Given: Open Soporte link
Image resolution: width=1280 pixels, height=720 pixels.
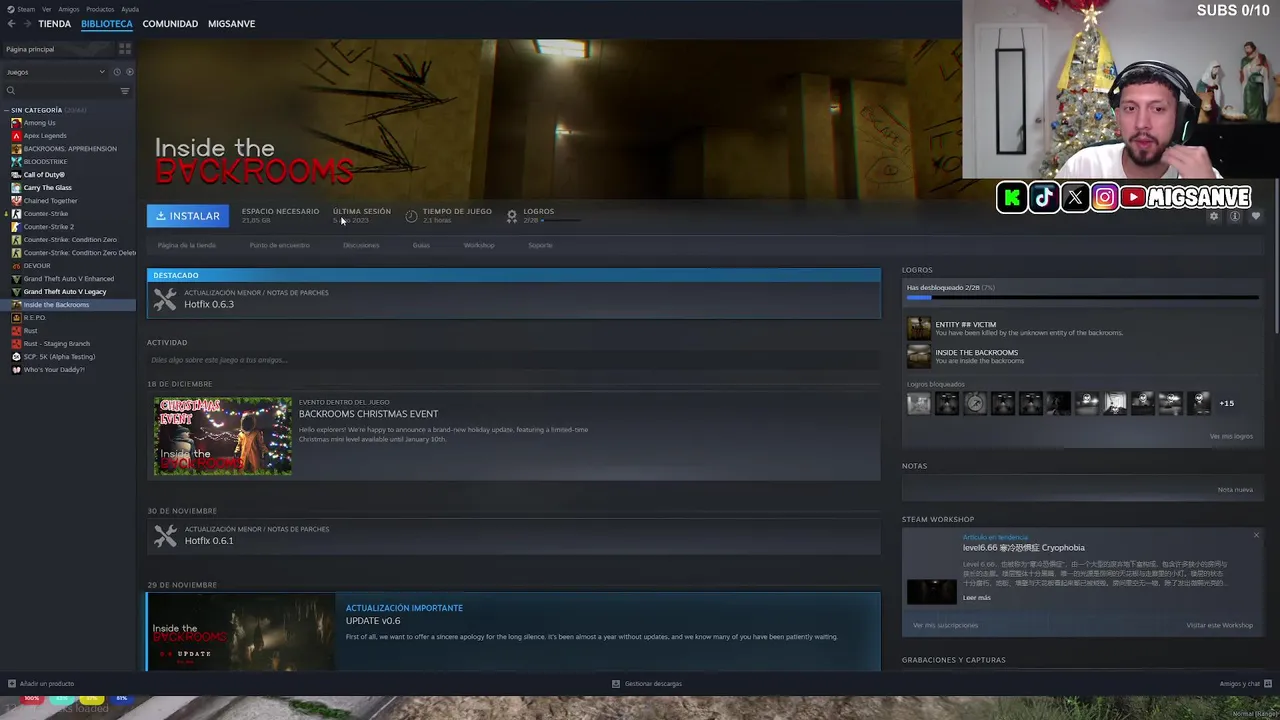Looking at the screenshot, I should (x=540, y=245).
